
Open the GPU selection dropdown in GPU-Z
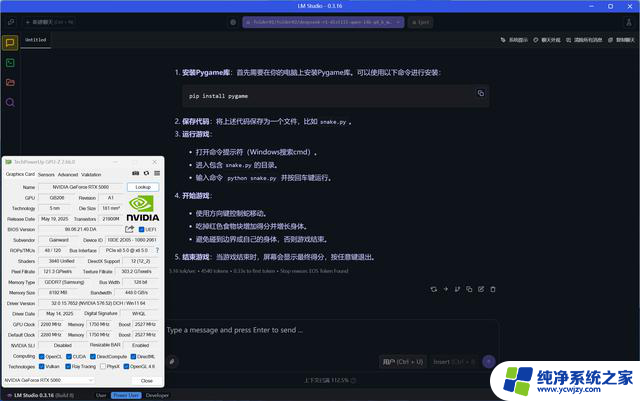click(49, 380)
